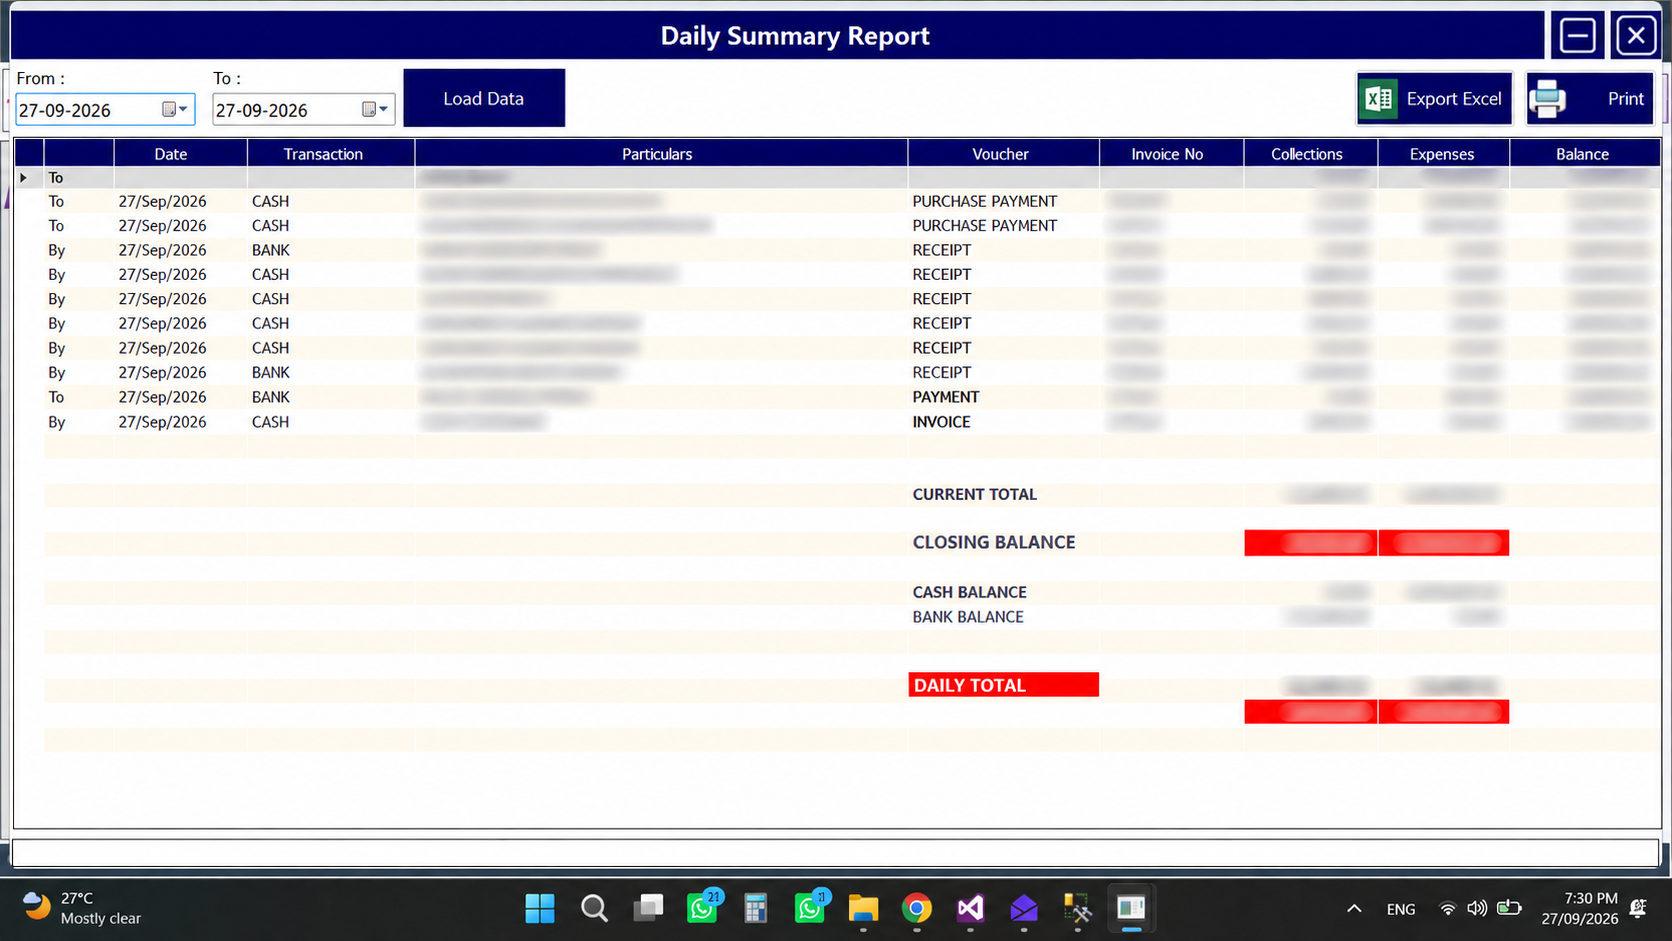Click the BANK BALANCE label
This screenshot has width=1672, height=941.
click(x=967, y=617)
